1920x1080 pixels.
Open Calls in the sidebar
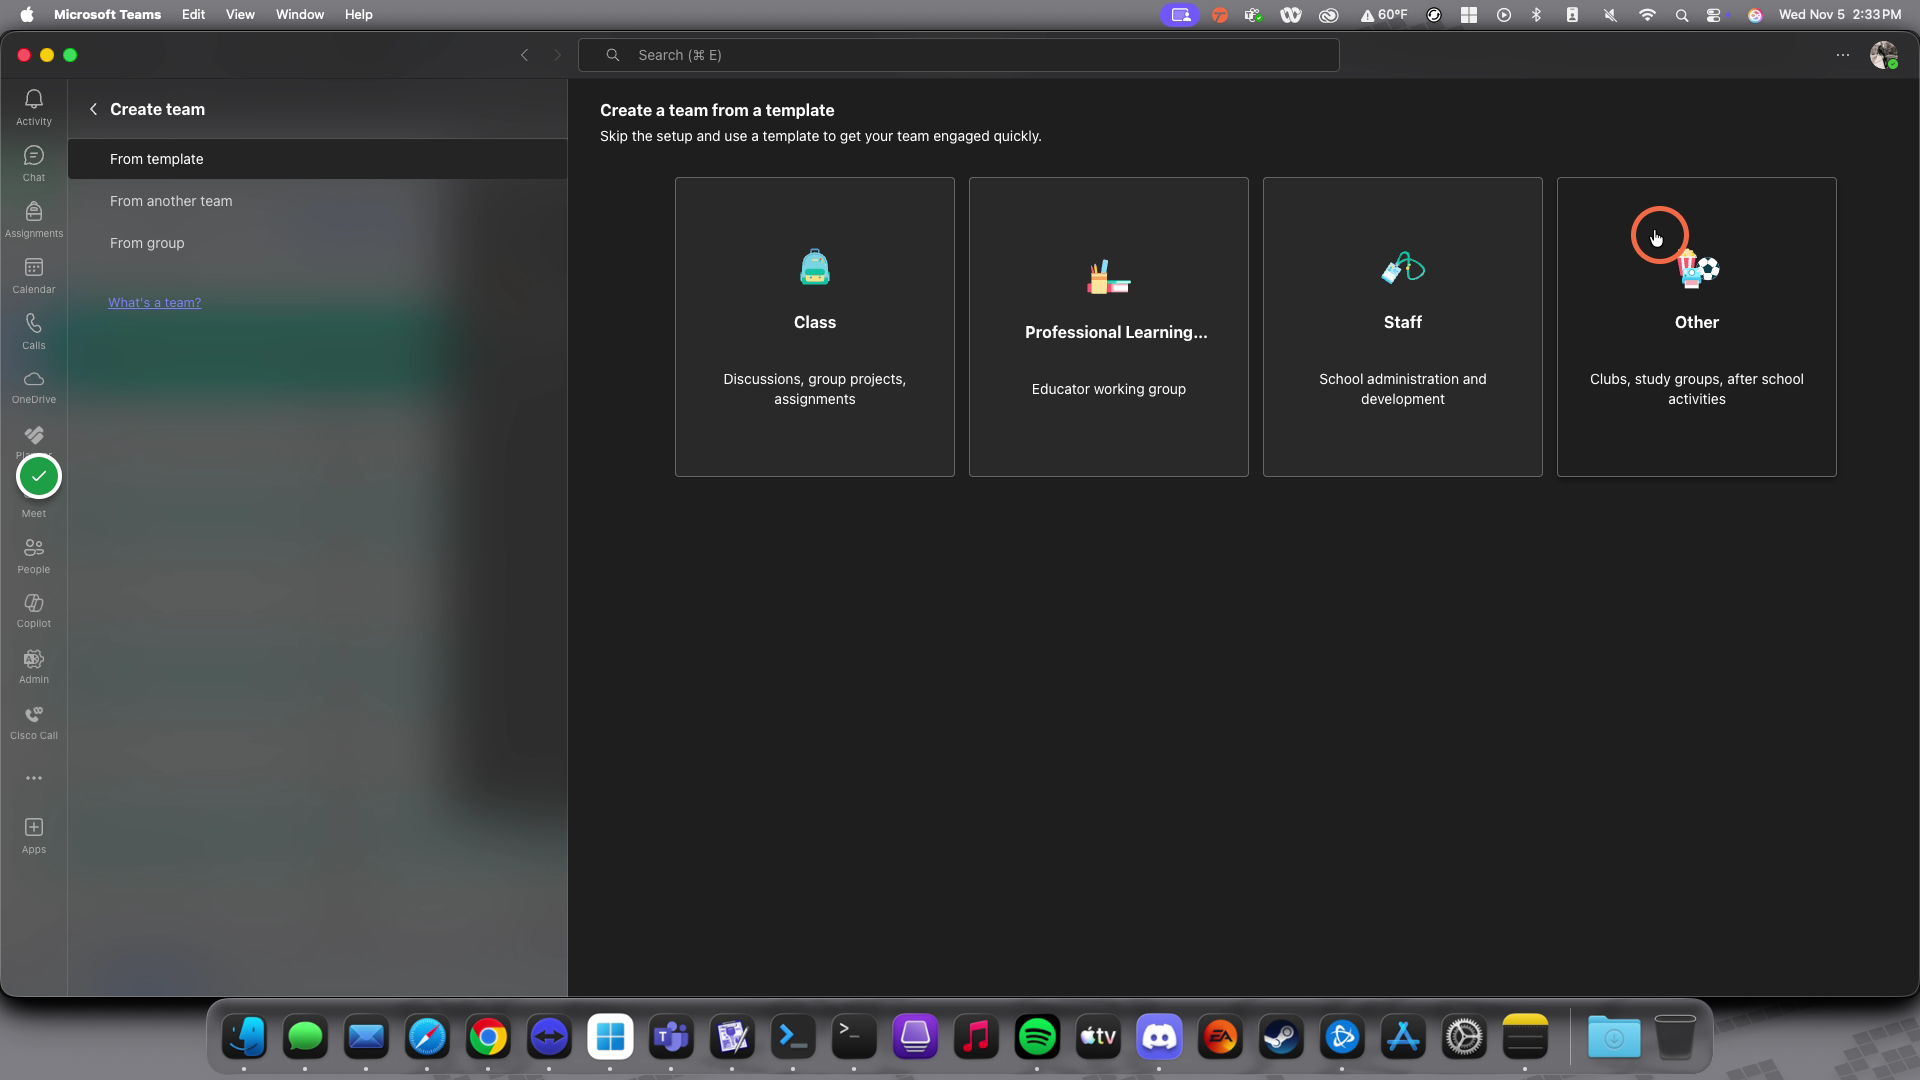click(x=34, y=331)
